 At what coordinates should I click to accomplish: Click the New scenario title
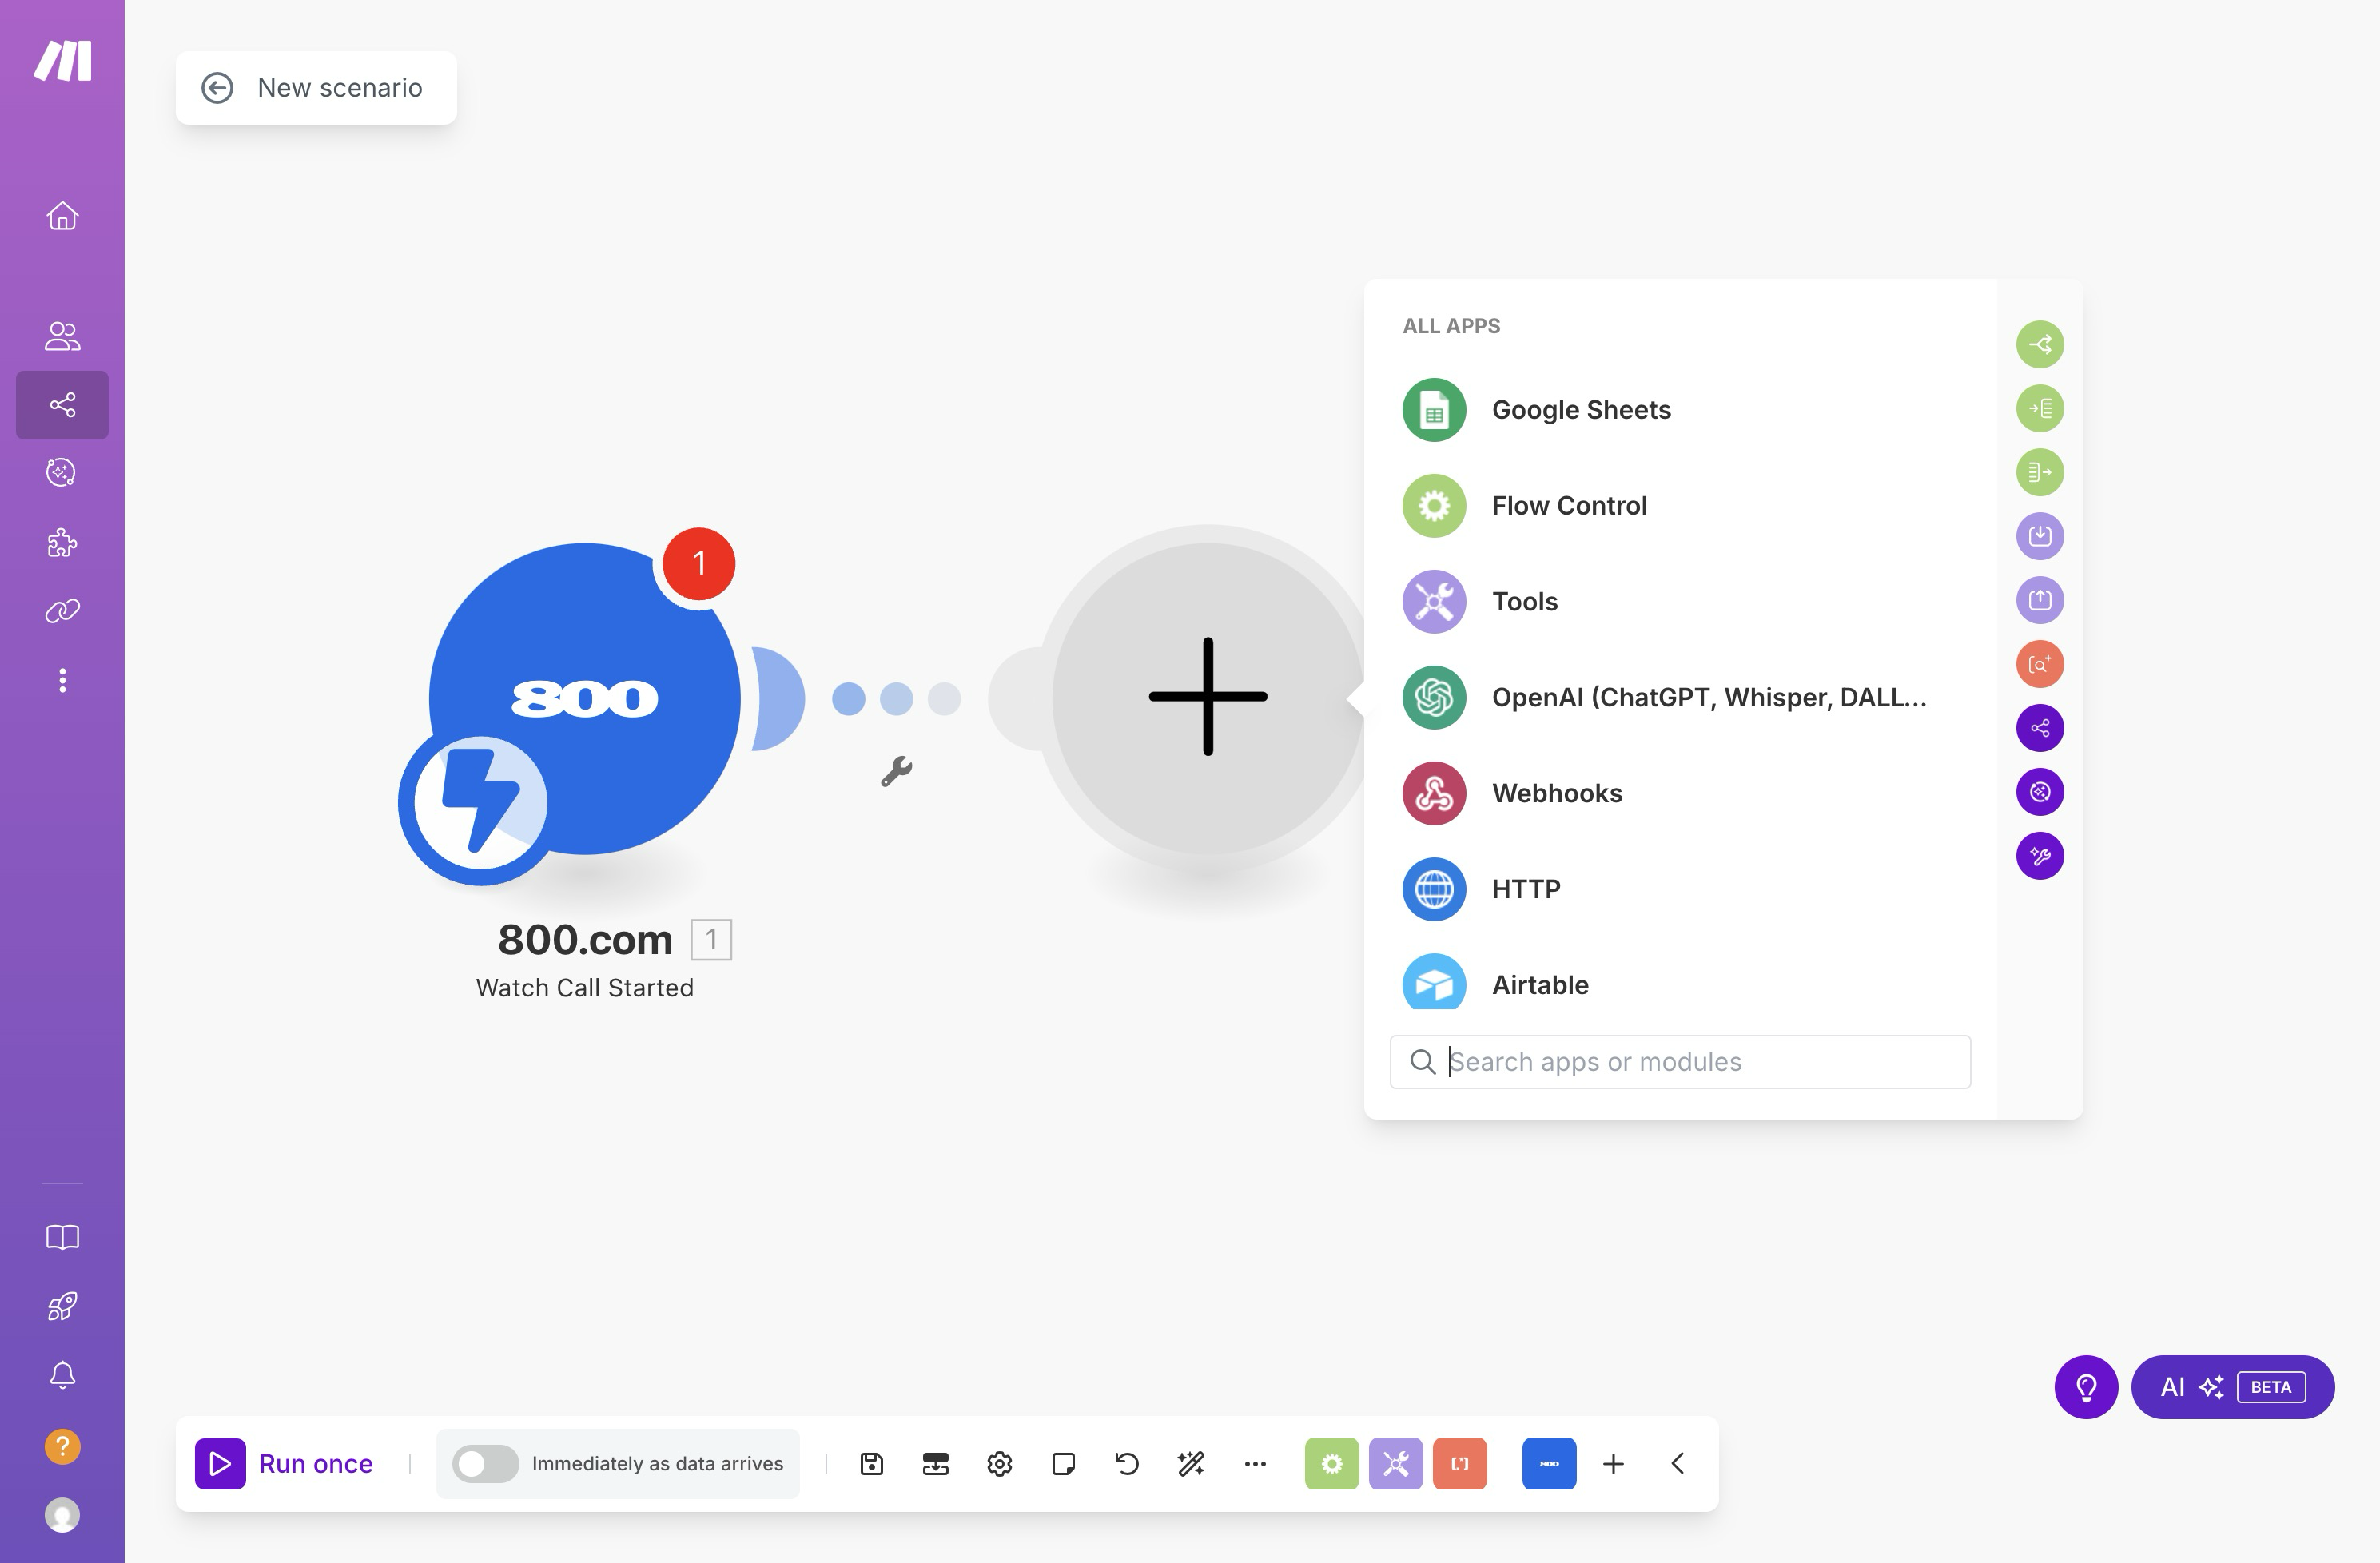coord(340,88)
